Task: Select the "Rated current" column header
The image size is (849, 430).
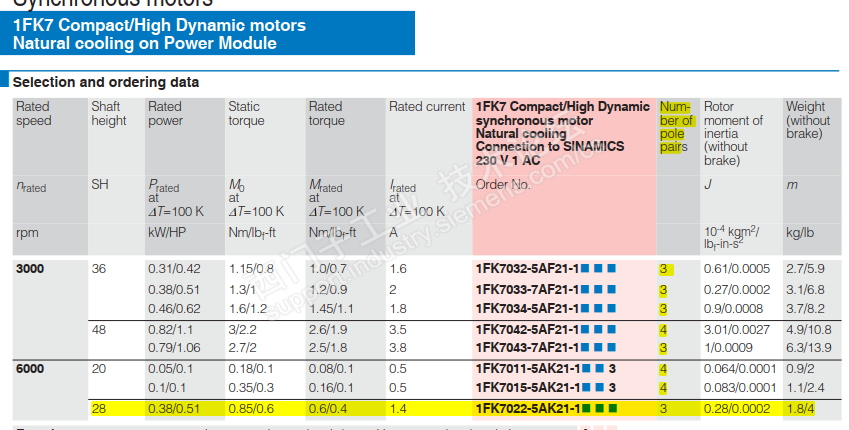Action: 427,107
